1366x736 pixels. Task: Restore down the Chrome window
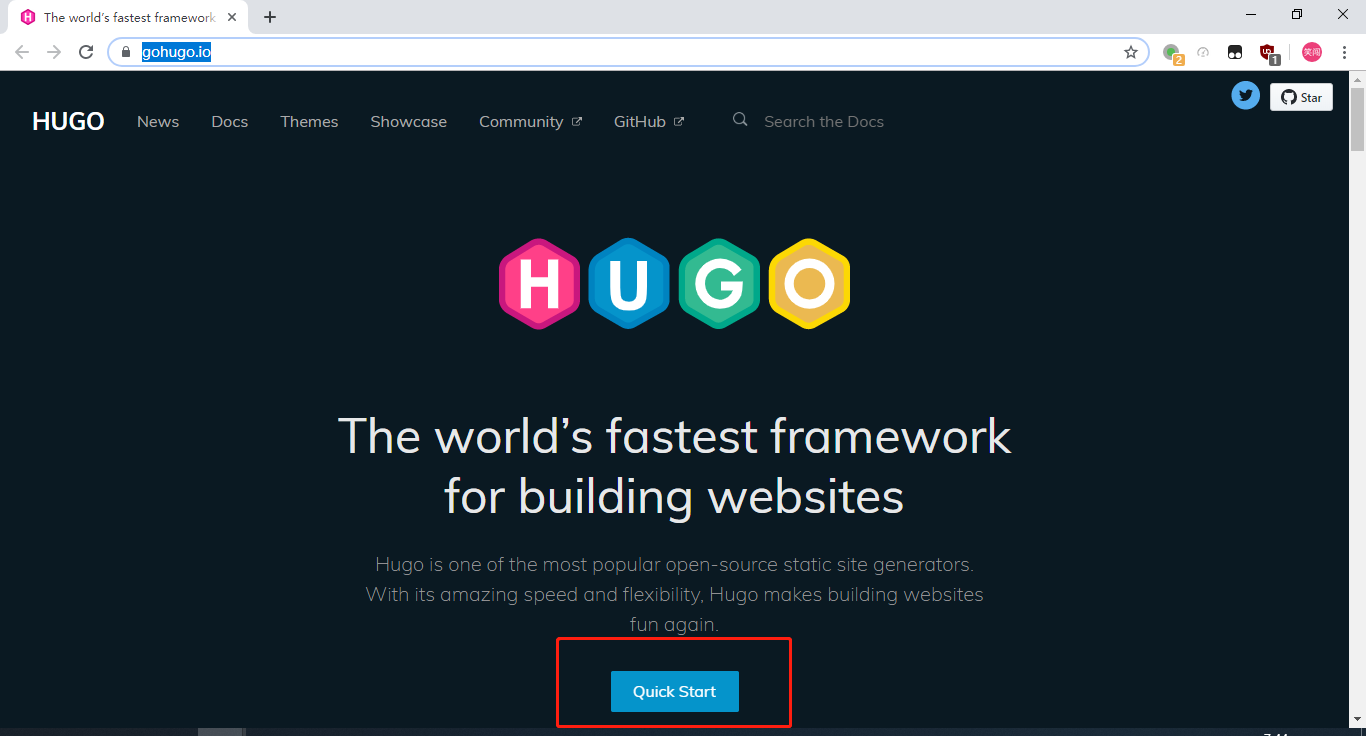(1297, 14)
